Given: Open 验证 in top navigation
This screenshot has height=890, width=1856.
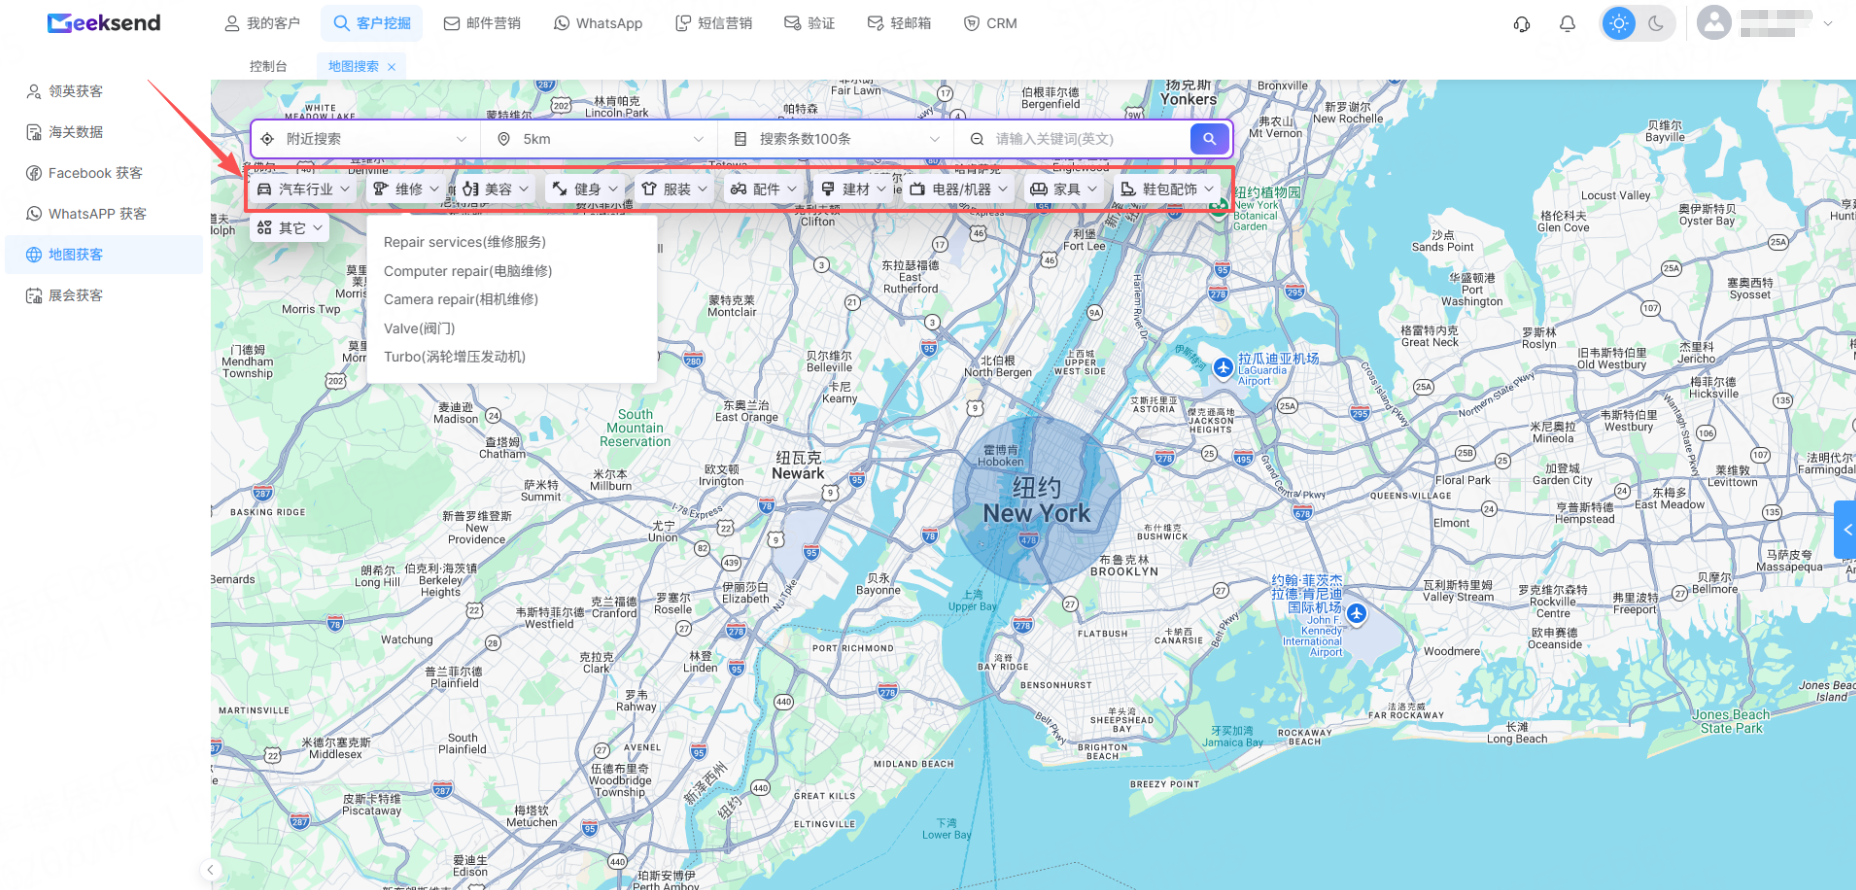Looking at the screenshot, I should (810, 23).
